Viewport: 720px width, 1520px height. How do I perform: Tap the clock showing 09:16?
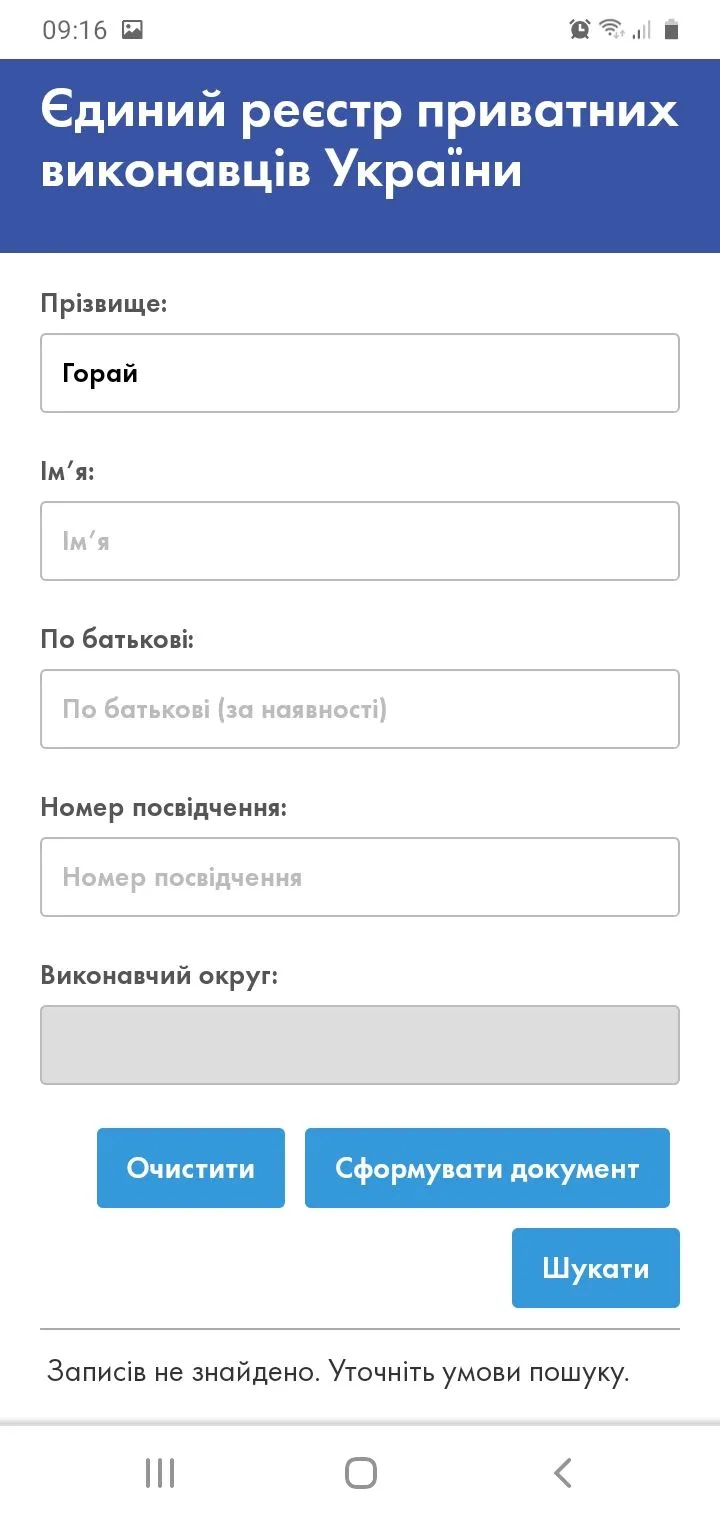coord(74,30)
